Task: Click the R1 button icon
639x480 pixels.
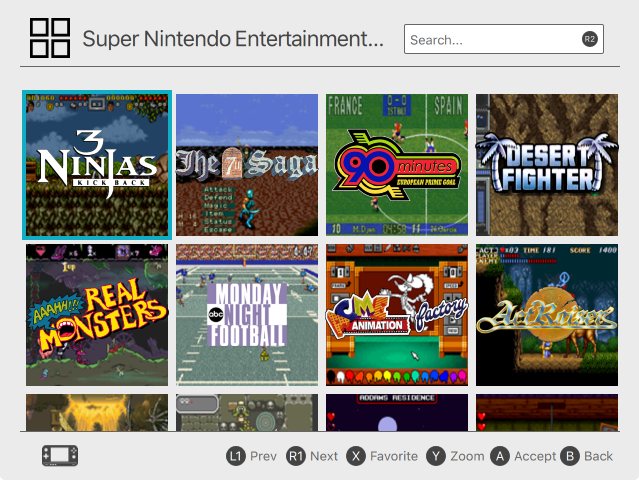Action: click(x=295, y=456)
